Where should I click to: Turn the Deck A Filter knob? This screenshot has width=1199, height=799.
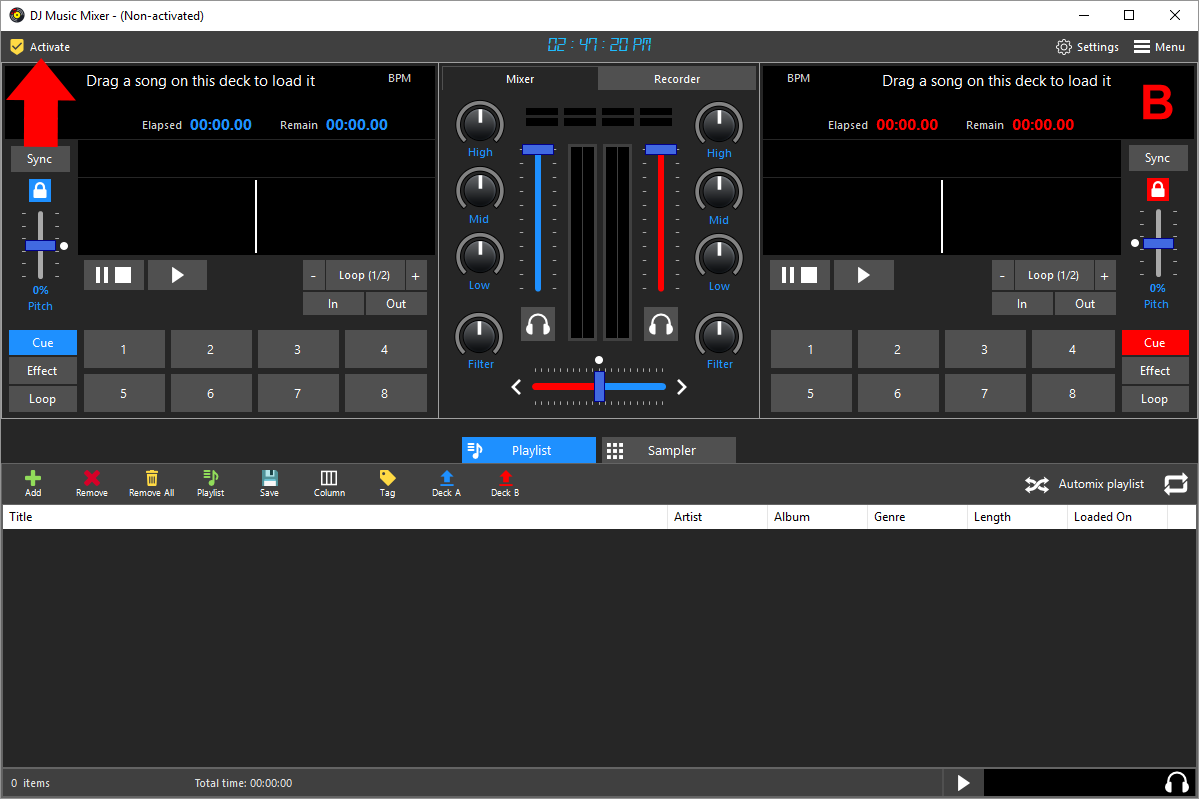tap(479, 337)
